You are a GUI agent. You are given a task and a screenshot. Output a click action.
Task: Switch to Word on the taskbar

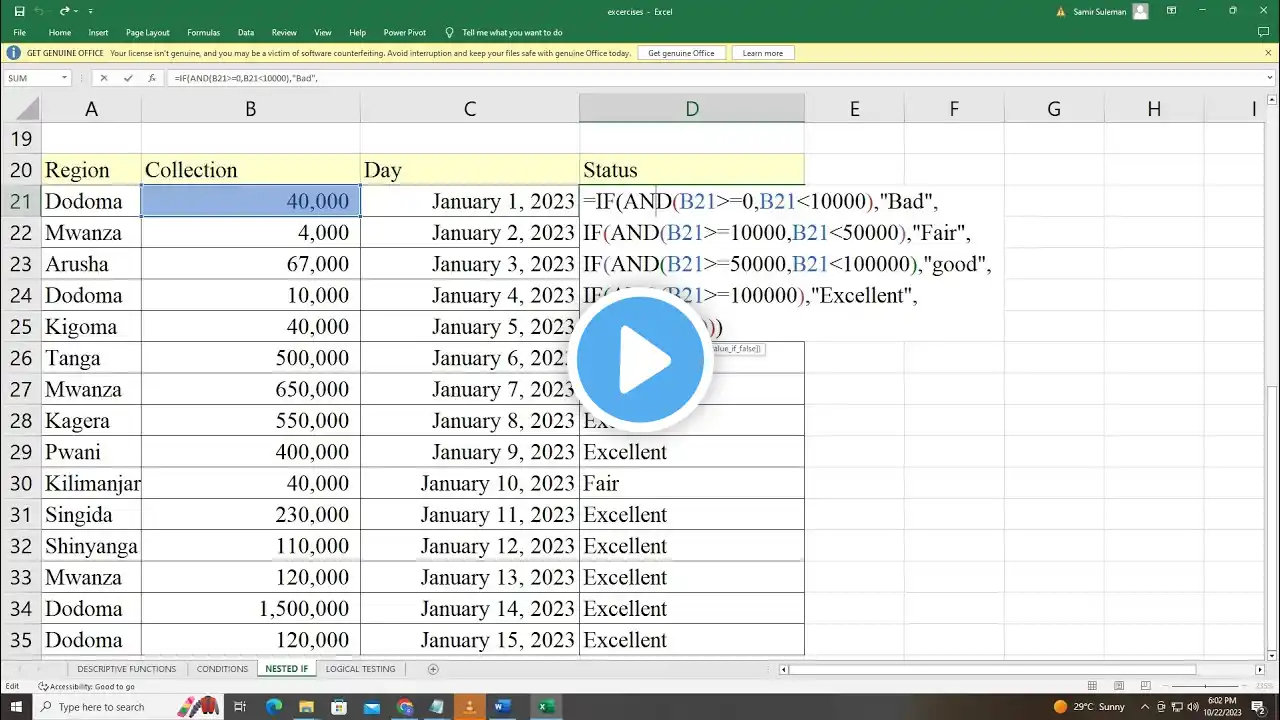point(502,707)
